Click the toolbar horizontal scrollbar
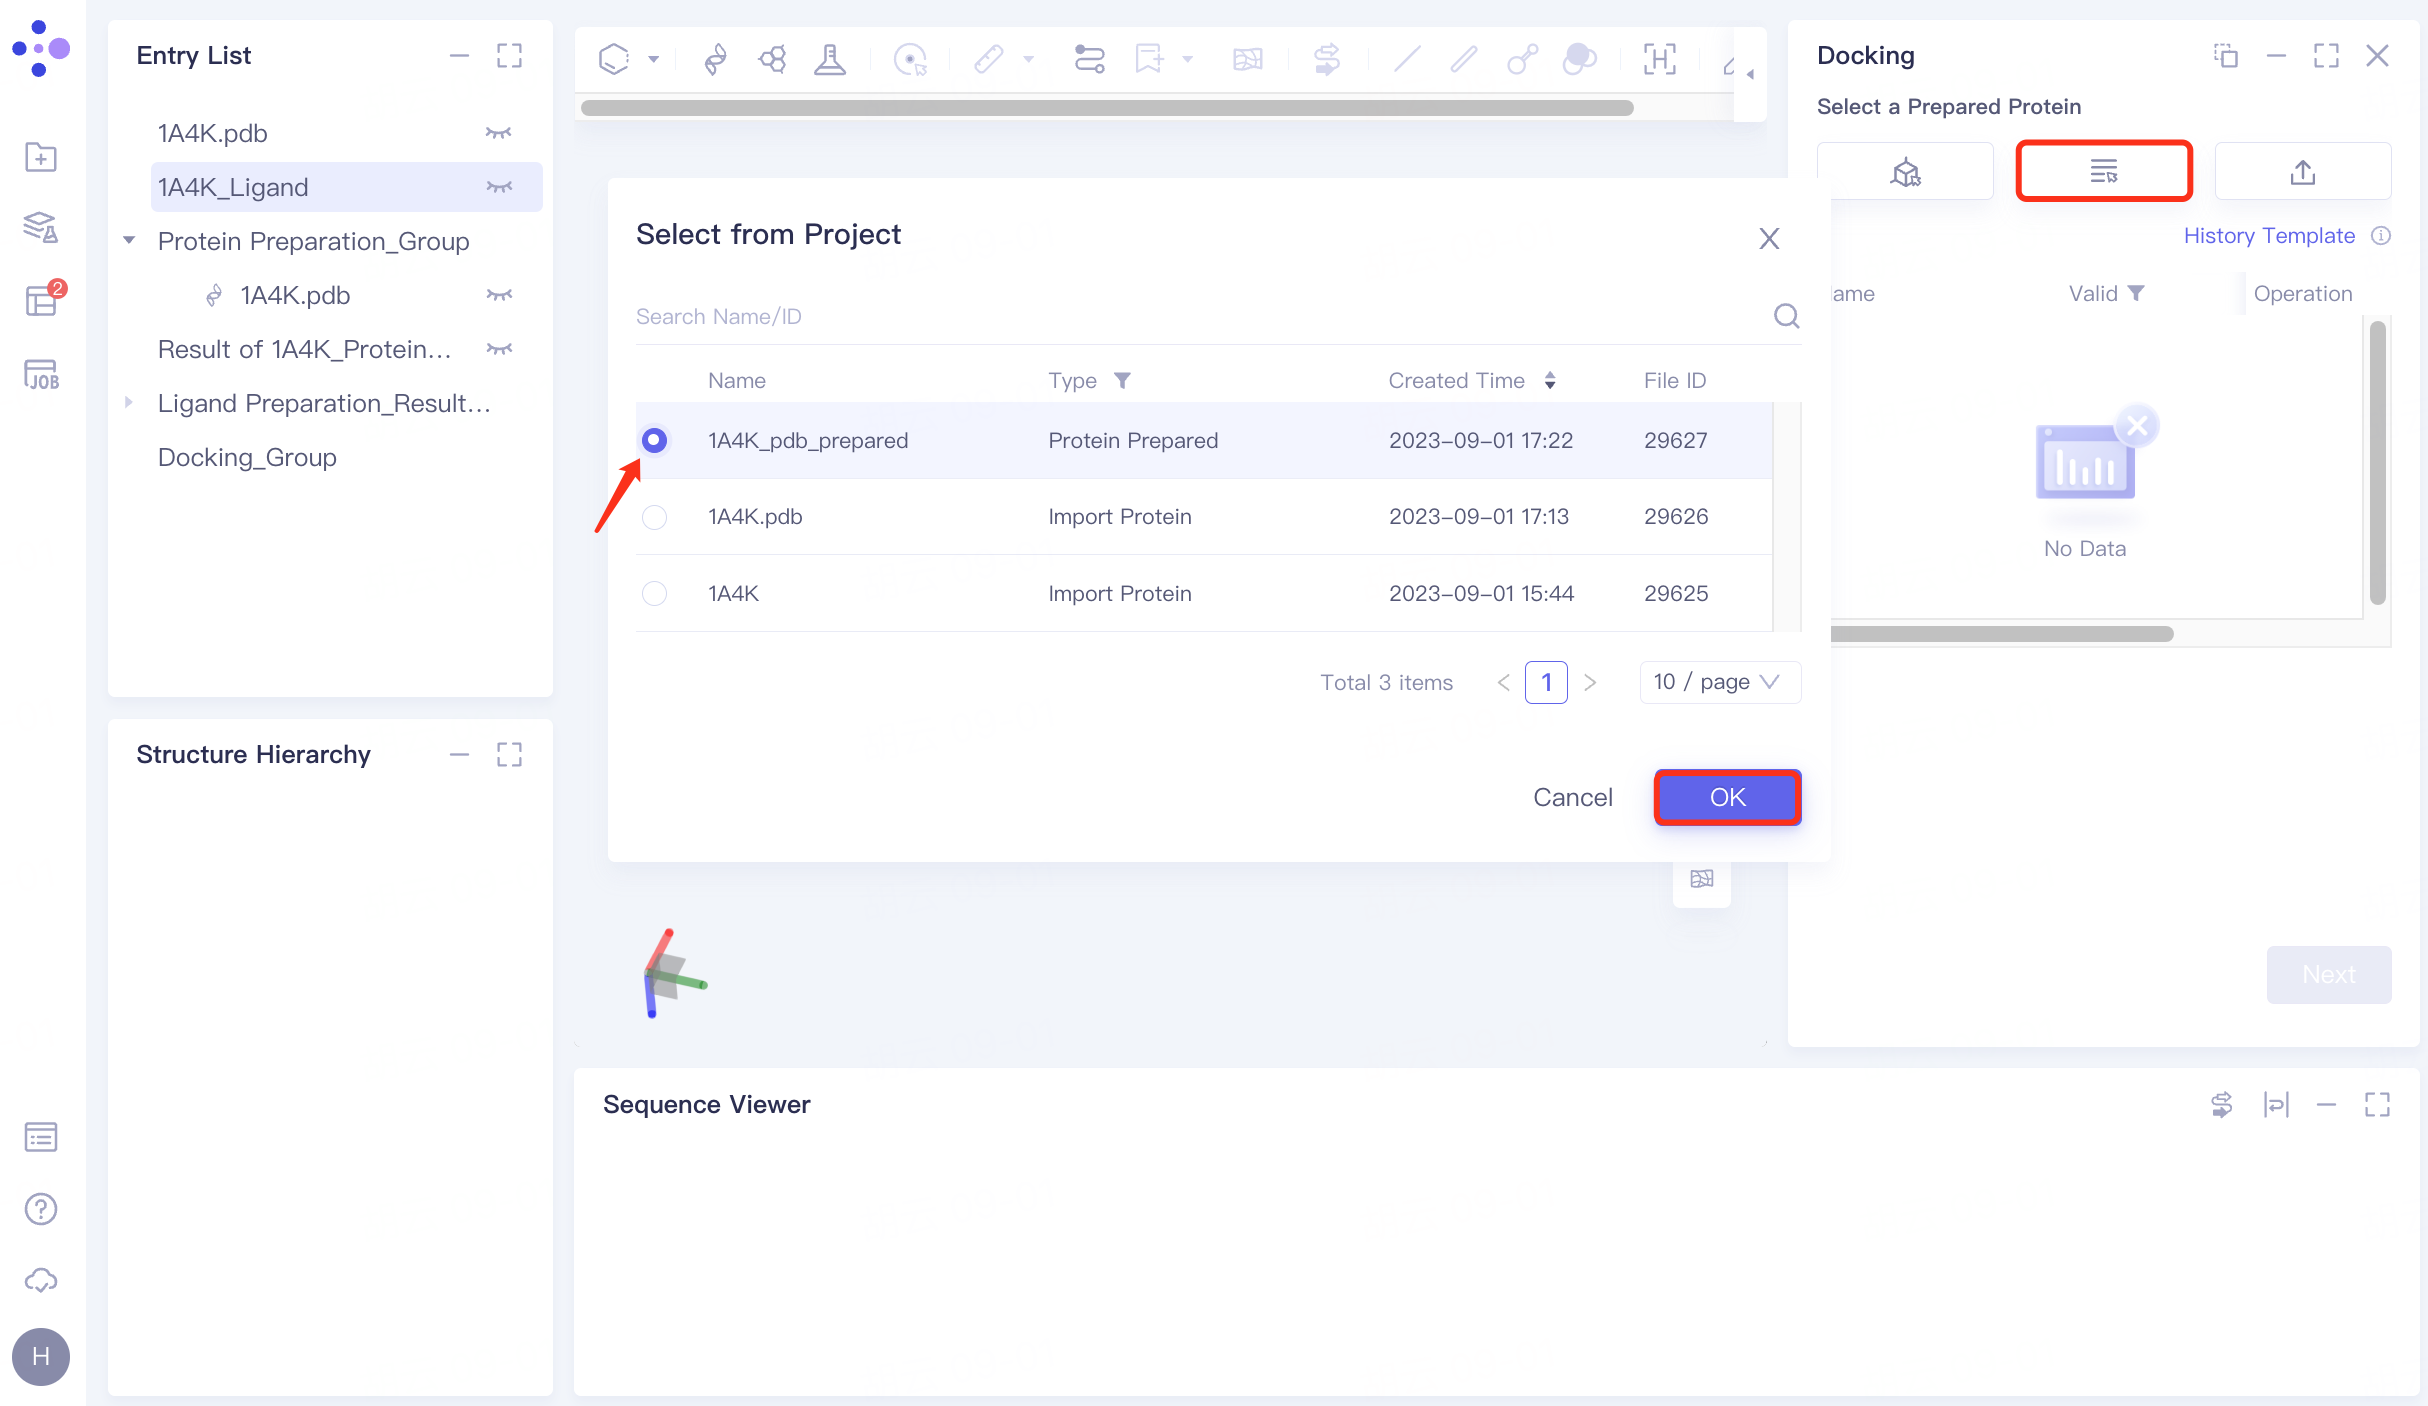2428x1406 pixels. click(x=1106, y=108)
